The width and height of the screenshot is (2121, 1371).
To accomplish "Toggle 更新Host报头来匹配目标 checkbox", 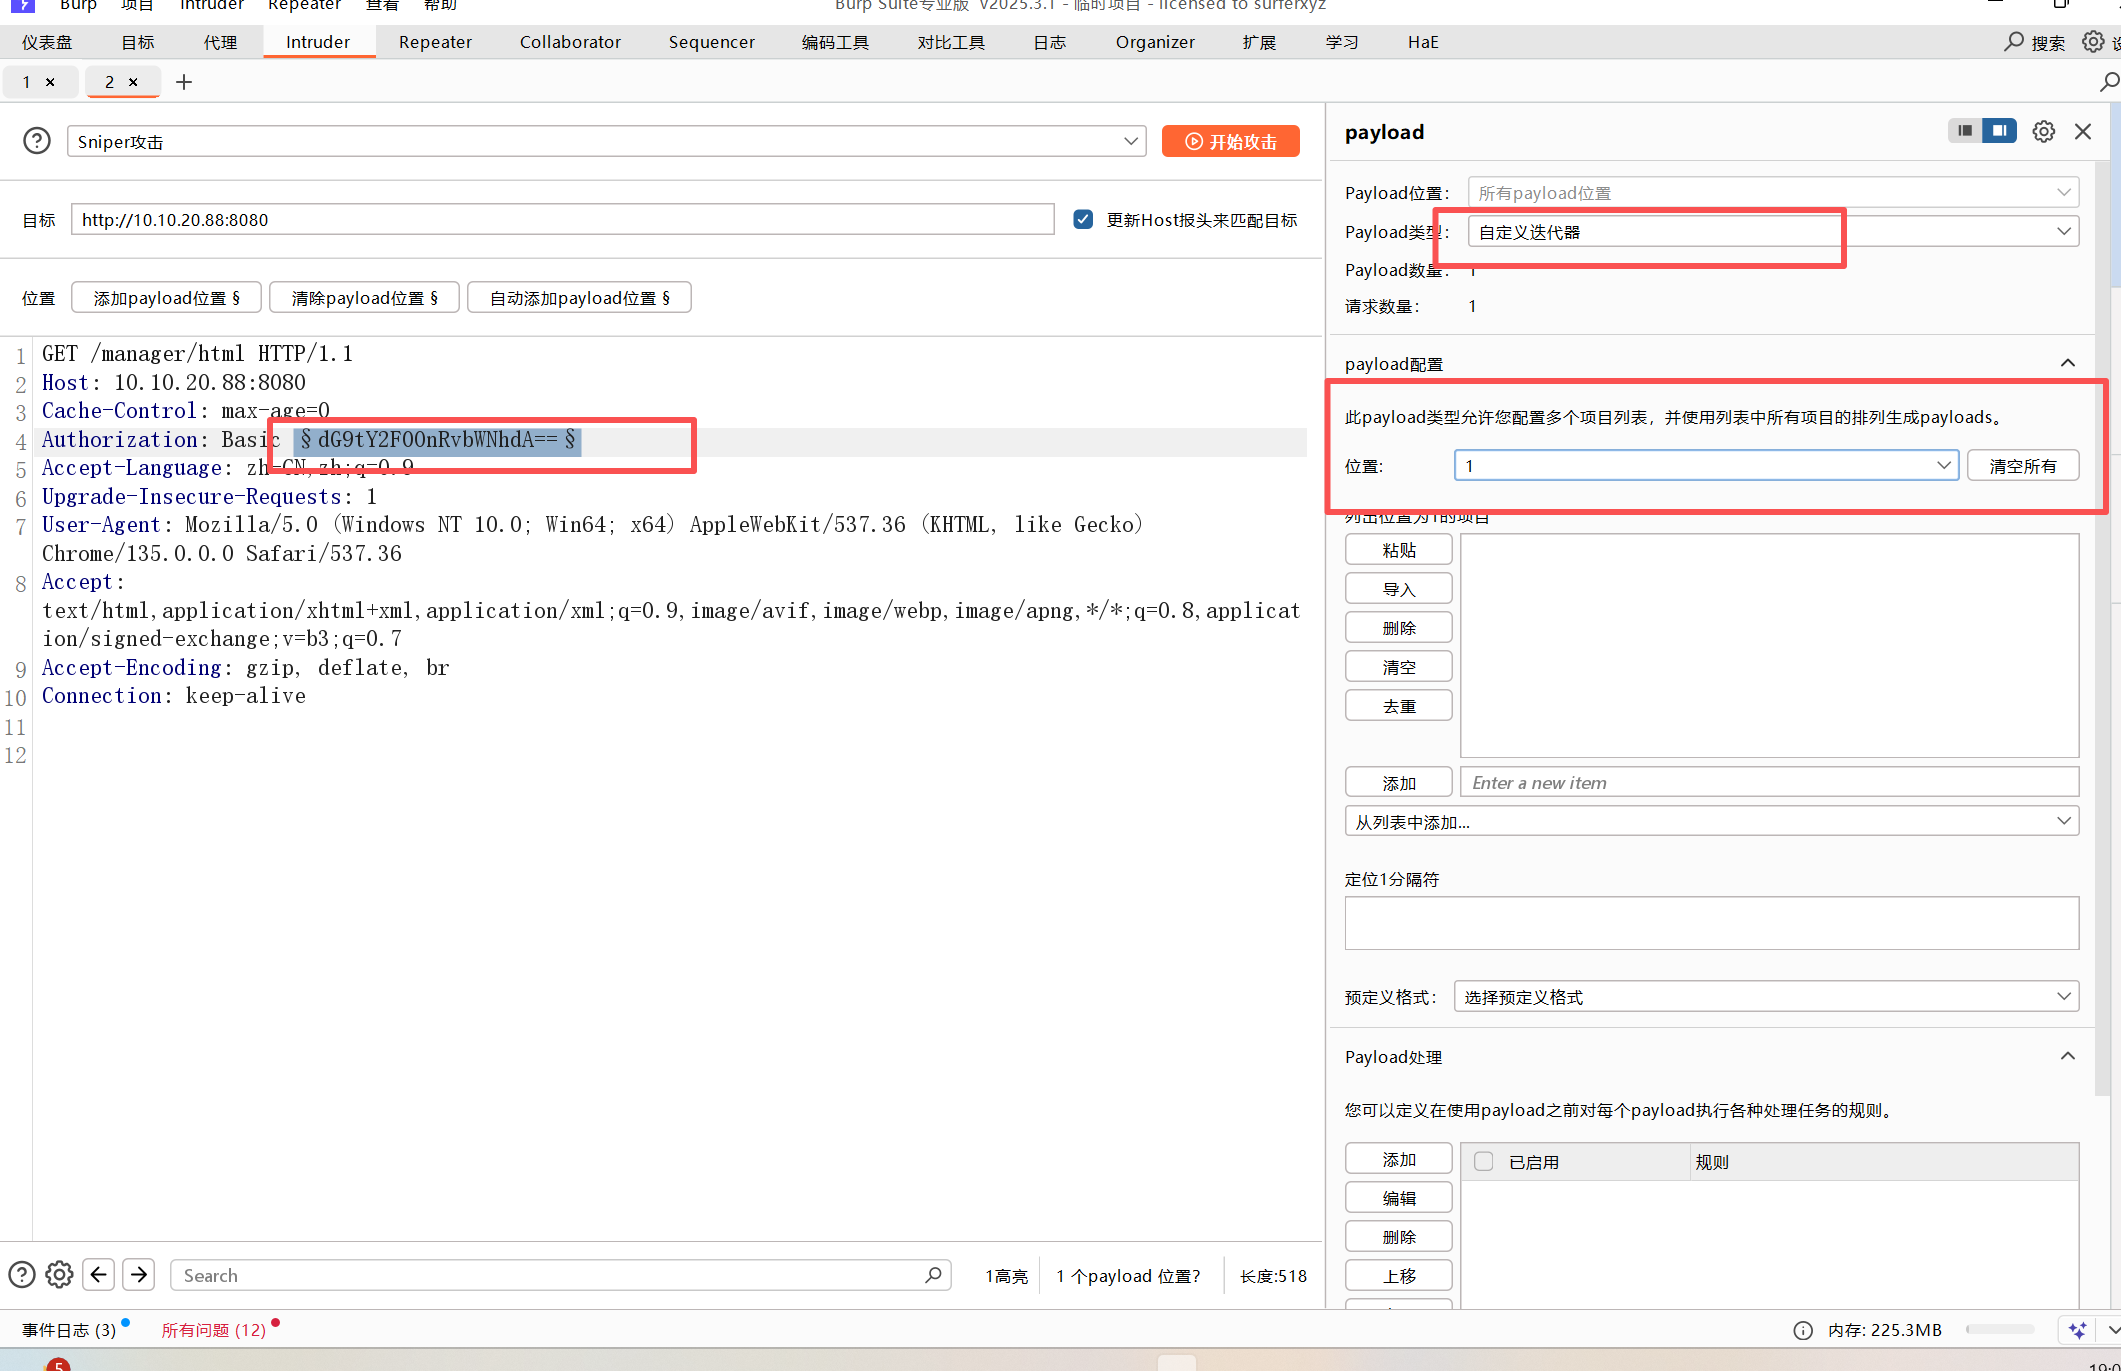I will 1083,219.
